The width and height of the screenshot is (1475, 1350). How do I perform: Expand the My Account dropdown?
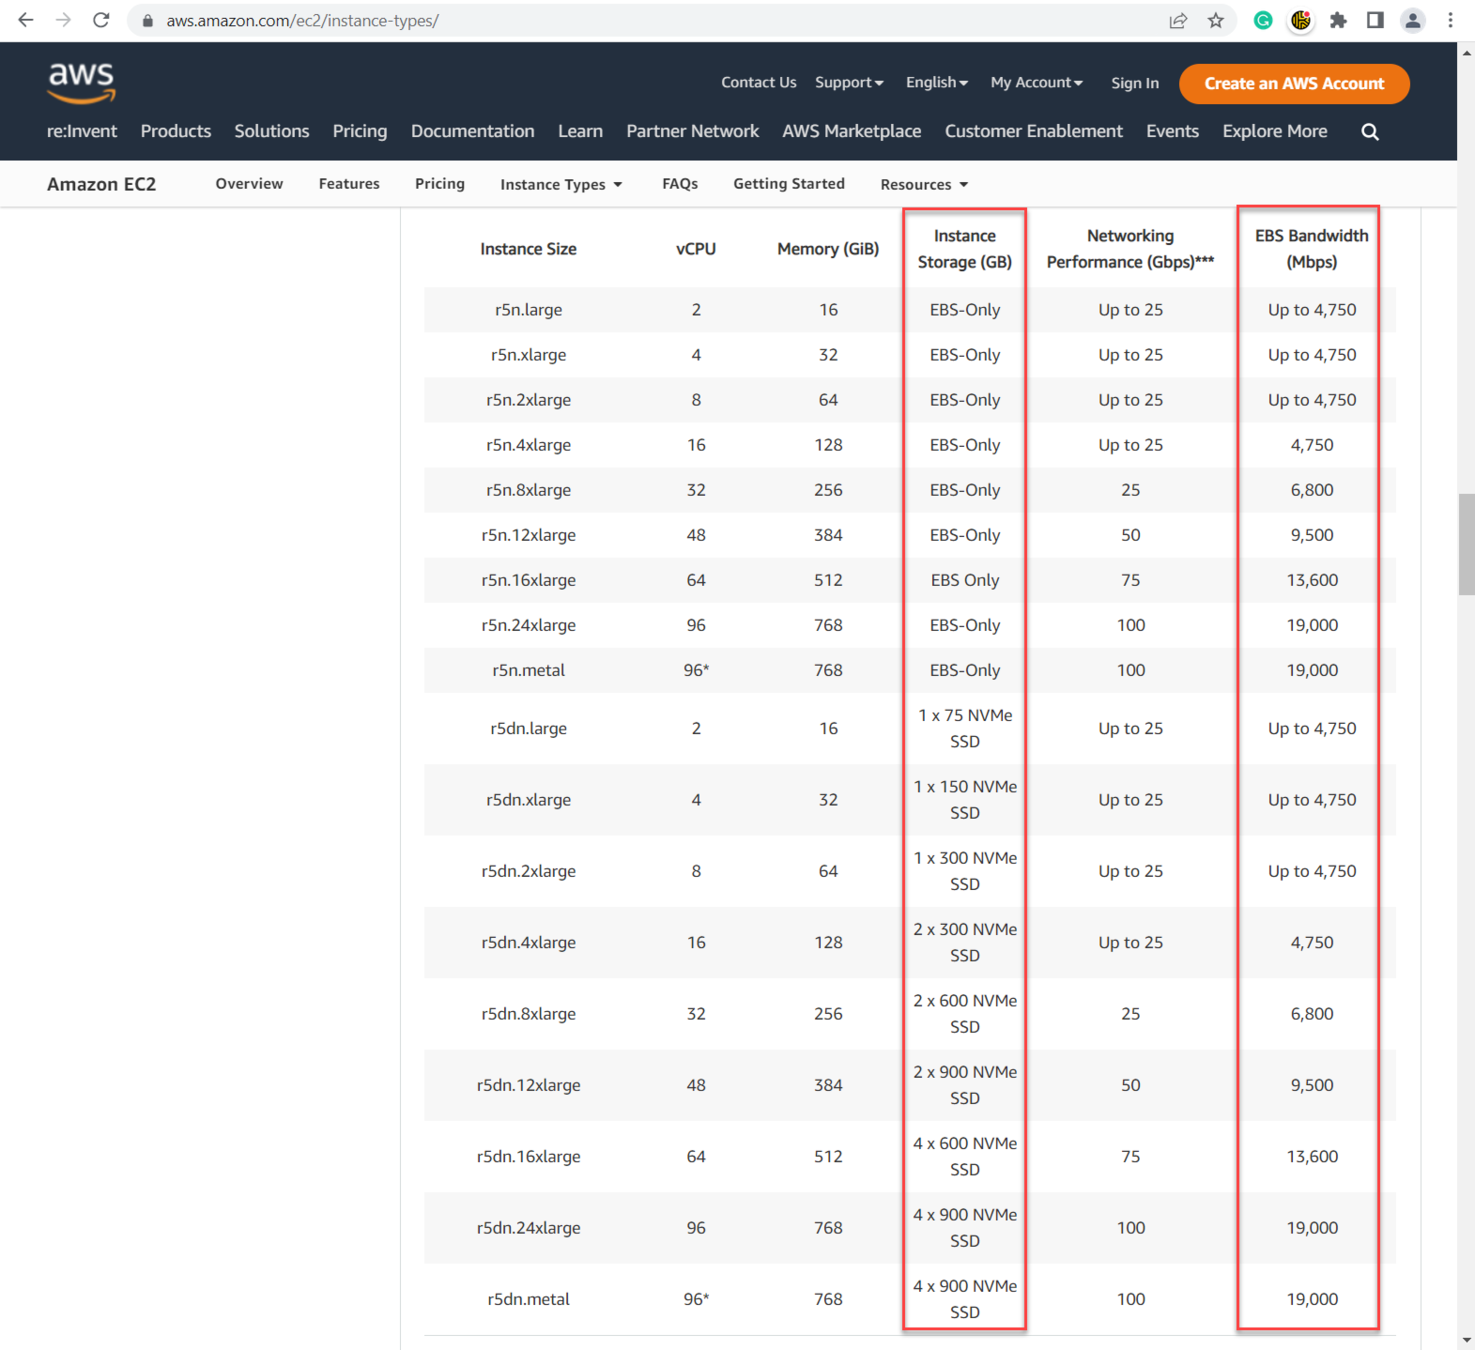(x=1037, y=83)
